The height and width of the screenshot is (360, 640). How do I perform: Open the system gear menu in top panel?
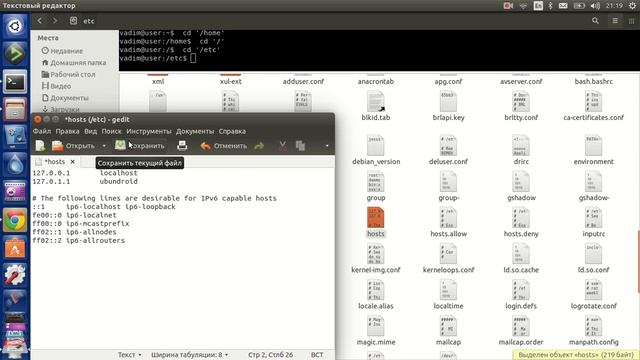coord(632,6)
